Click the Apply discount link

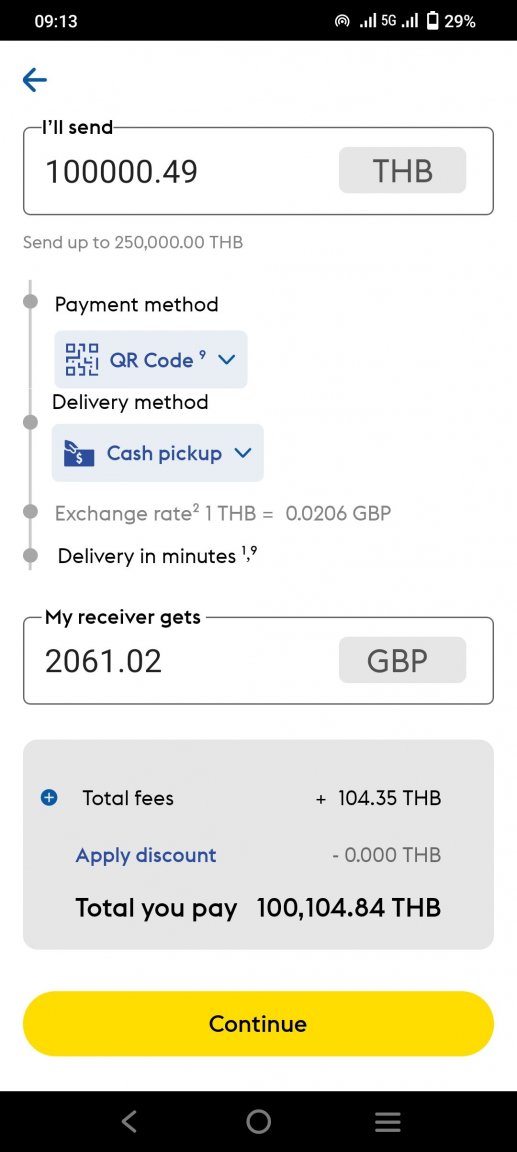tap(146, 855)
